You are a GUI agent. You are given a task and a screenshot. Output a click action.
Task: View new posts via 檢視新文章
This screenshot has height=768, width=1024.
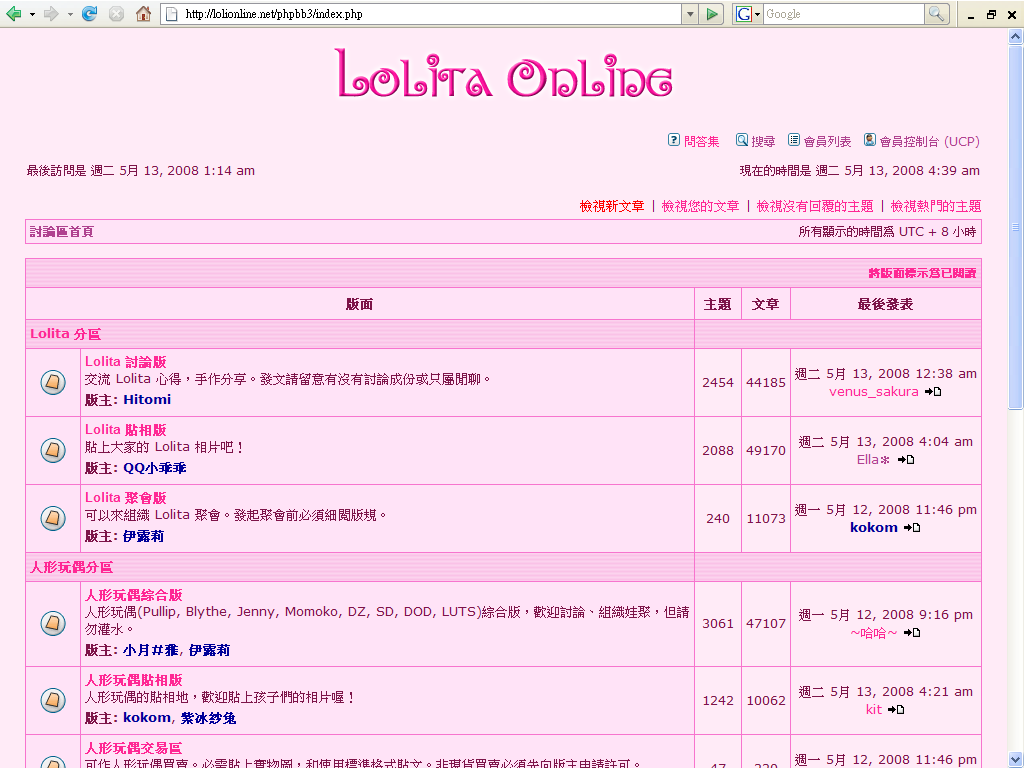tap(612, 206)
